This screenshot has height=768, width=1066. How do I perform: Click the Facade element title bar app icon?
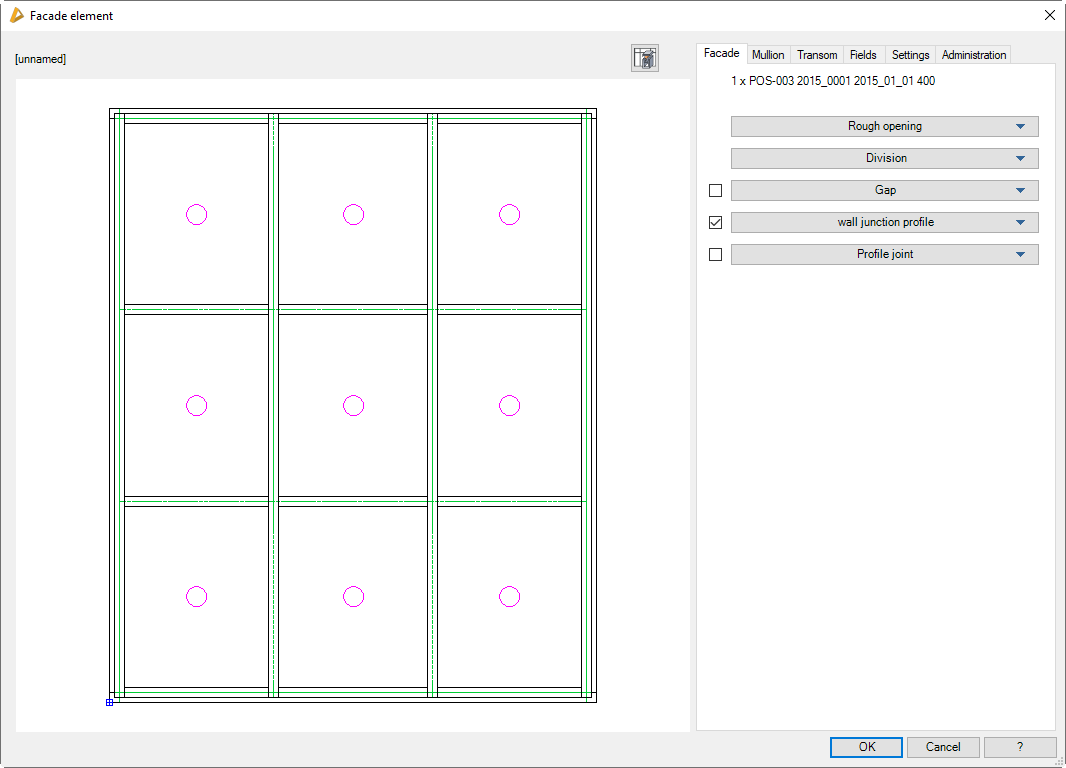[16, 15]
